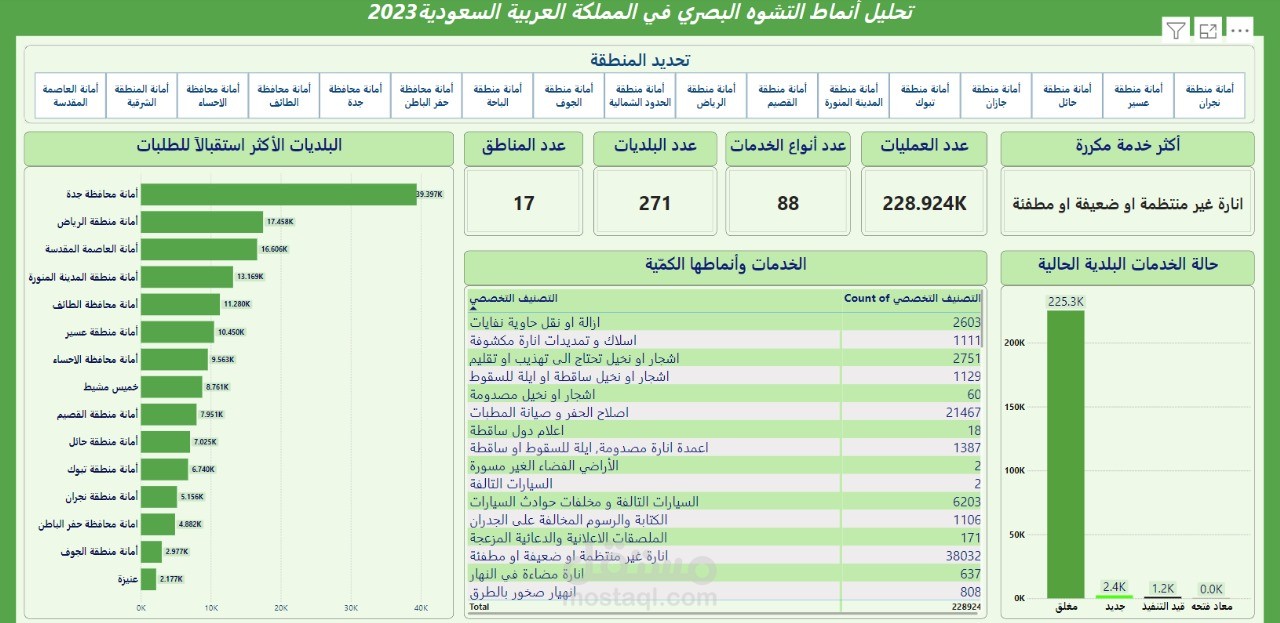Filter by أمانة محافظة الطائف slicer button

(284, 96)
